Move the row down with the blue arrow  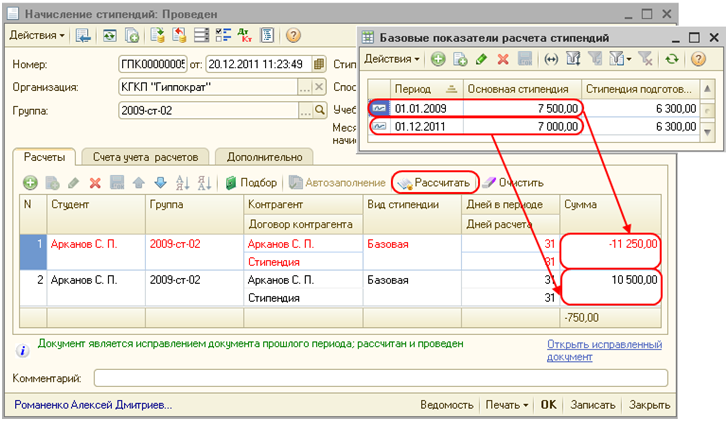pyautogui.click(x=160, y=183)
